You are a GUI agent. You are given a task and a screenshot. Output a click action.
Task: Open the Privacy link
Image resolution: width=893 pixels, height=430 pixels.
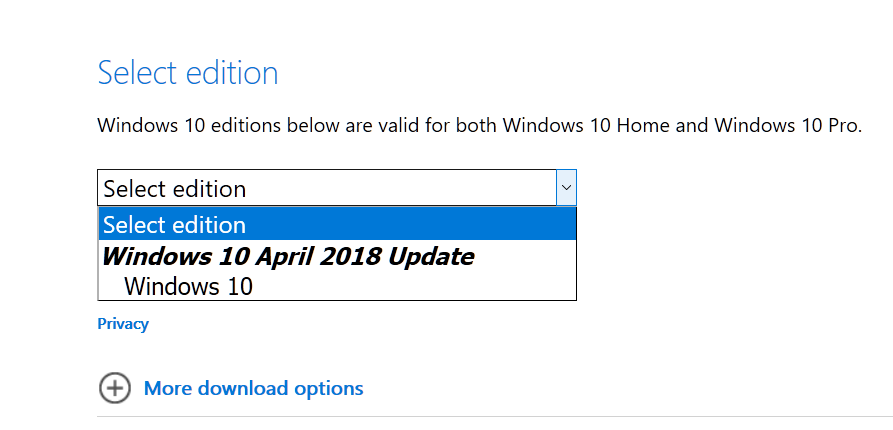click(123, 323)
